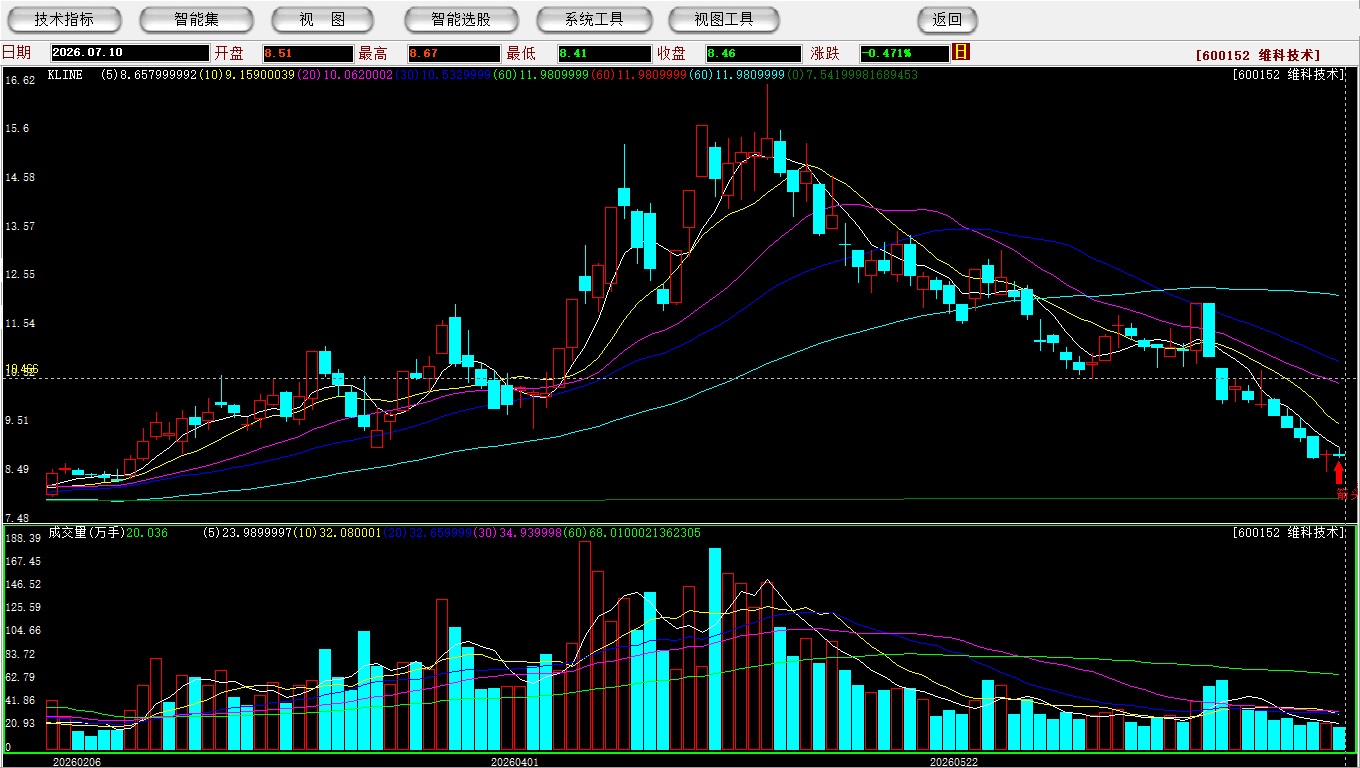Click the 日 daily period icon
1360x768 pixels.
coord(961,52)
